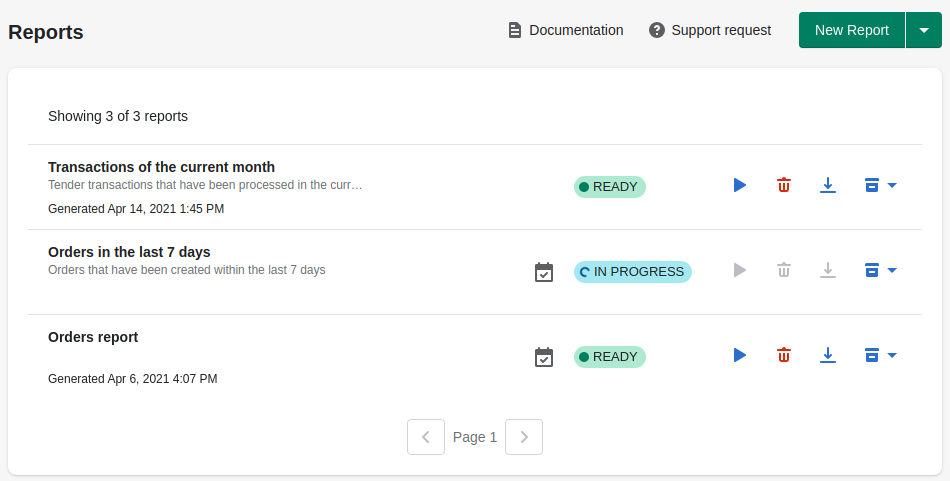Delete the Transactions of the current month report
This screenshot has height=481, width=950.
click(783, 185)
